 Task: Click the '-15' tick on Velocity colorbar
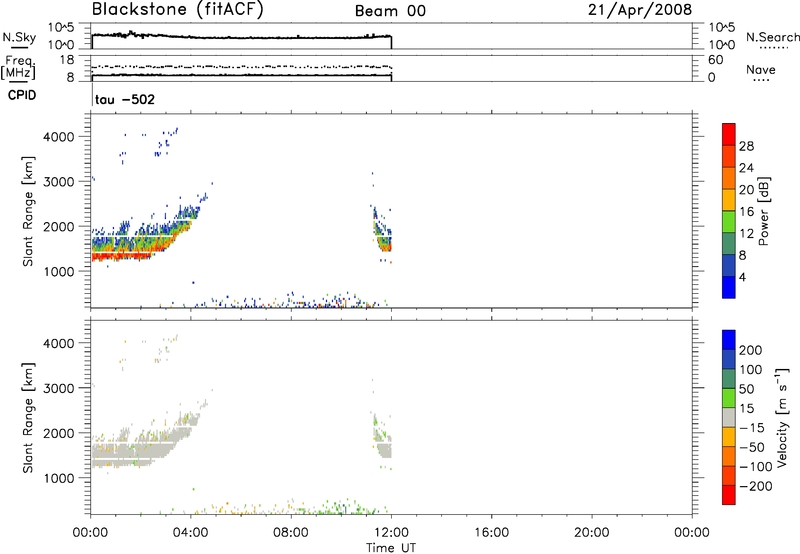[x=752, y=428]
